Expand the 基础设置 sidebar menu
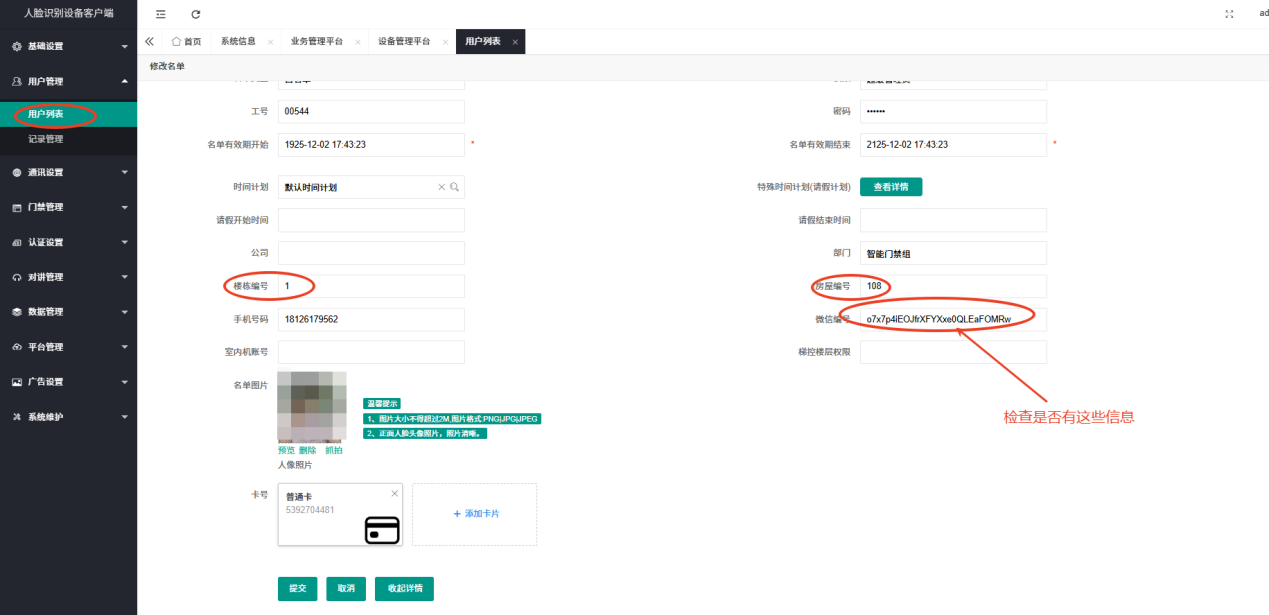 coord(68,46)
